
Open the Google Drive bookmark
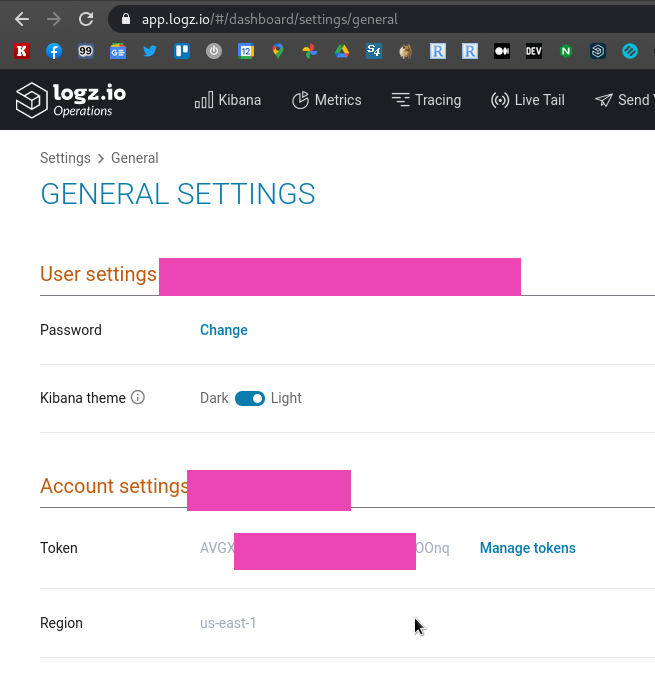click(342, 51)
